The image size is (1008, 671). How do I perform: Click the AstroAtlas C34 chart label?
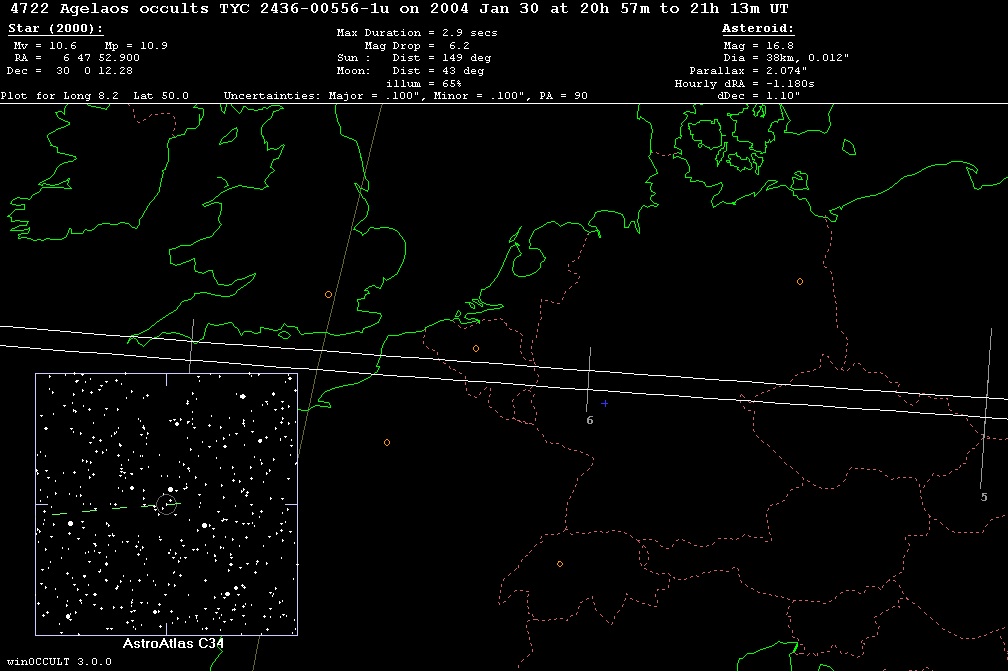tap(172, 644)
